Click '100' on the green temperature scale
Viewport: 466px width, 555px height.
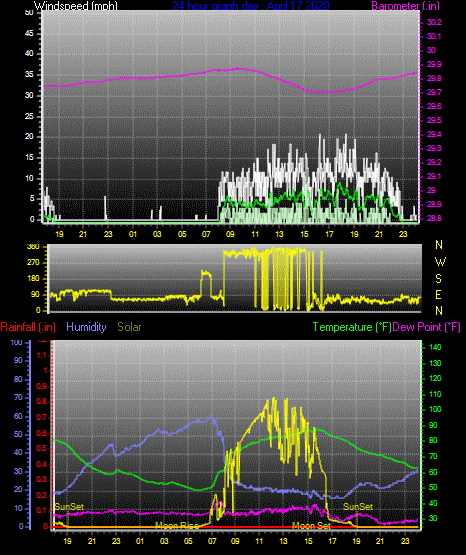pos(435,409)
